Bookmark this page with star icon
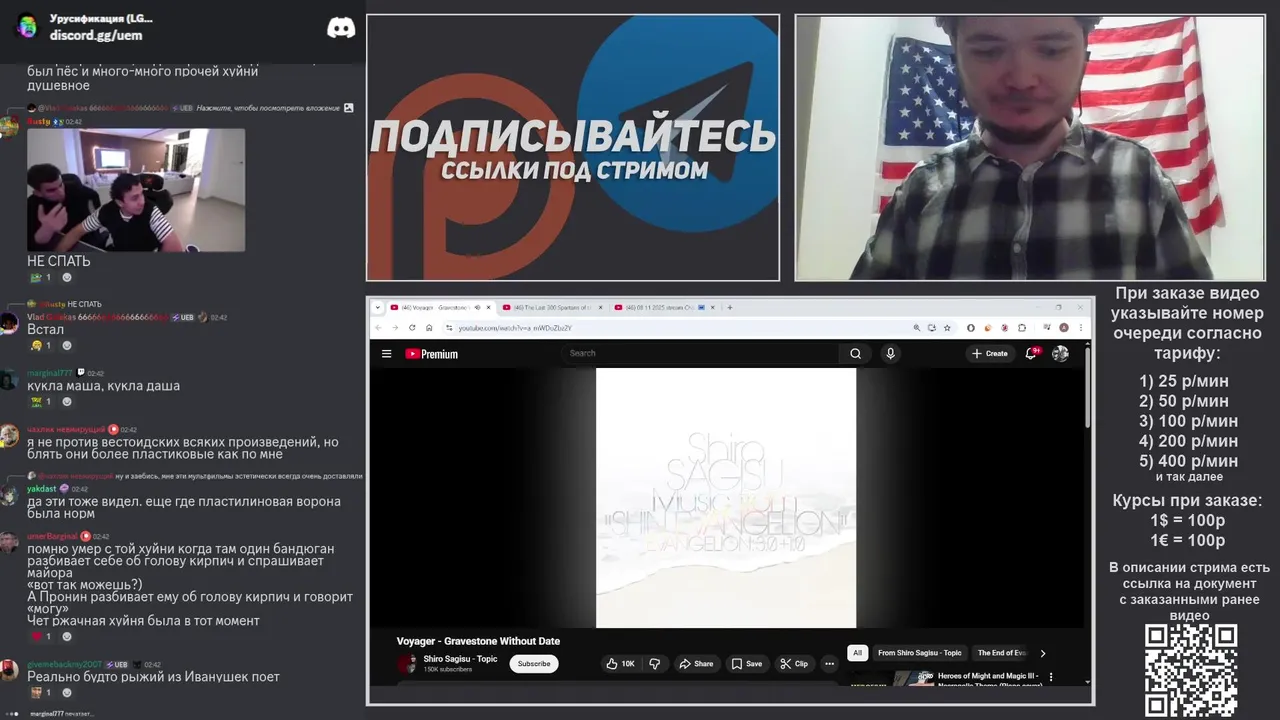This screenshot has height=720, width=1280. [947, 327]
